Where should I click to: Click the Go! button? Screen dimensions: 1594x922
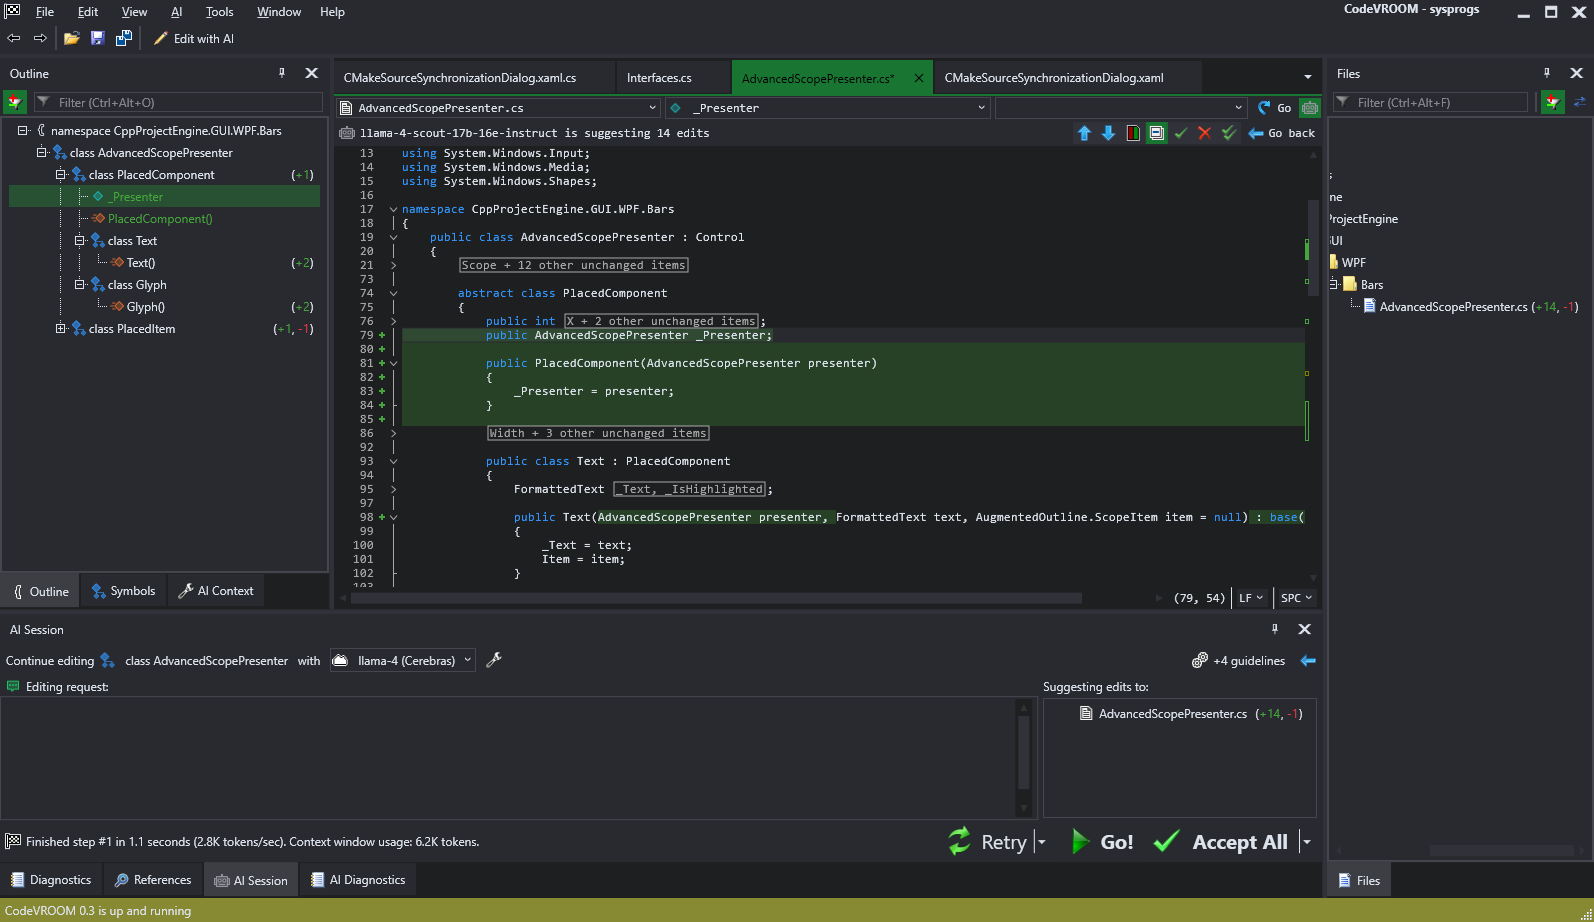[1102, 842]
